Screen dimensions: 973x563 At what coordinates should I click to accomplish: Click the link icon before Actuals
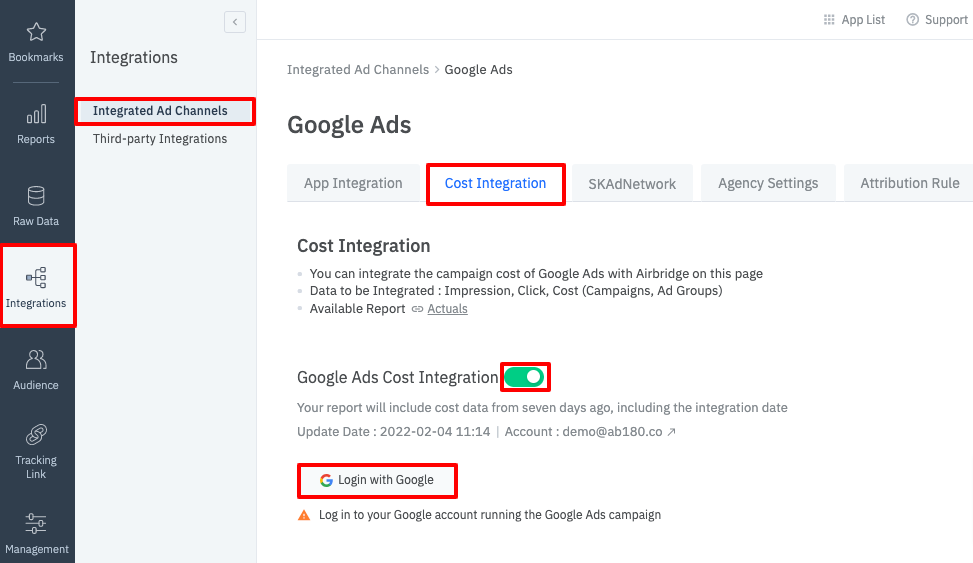[418, 309]
